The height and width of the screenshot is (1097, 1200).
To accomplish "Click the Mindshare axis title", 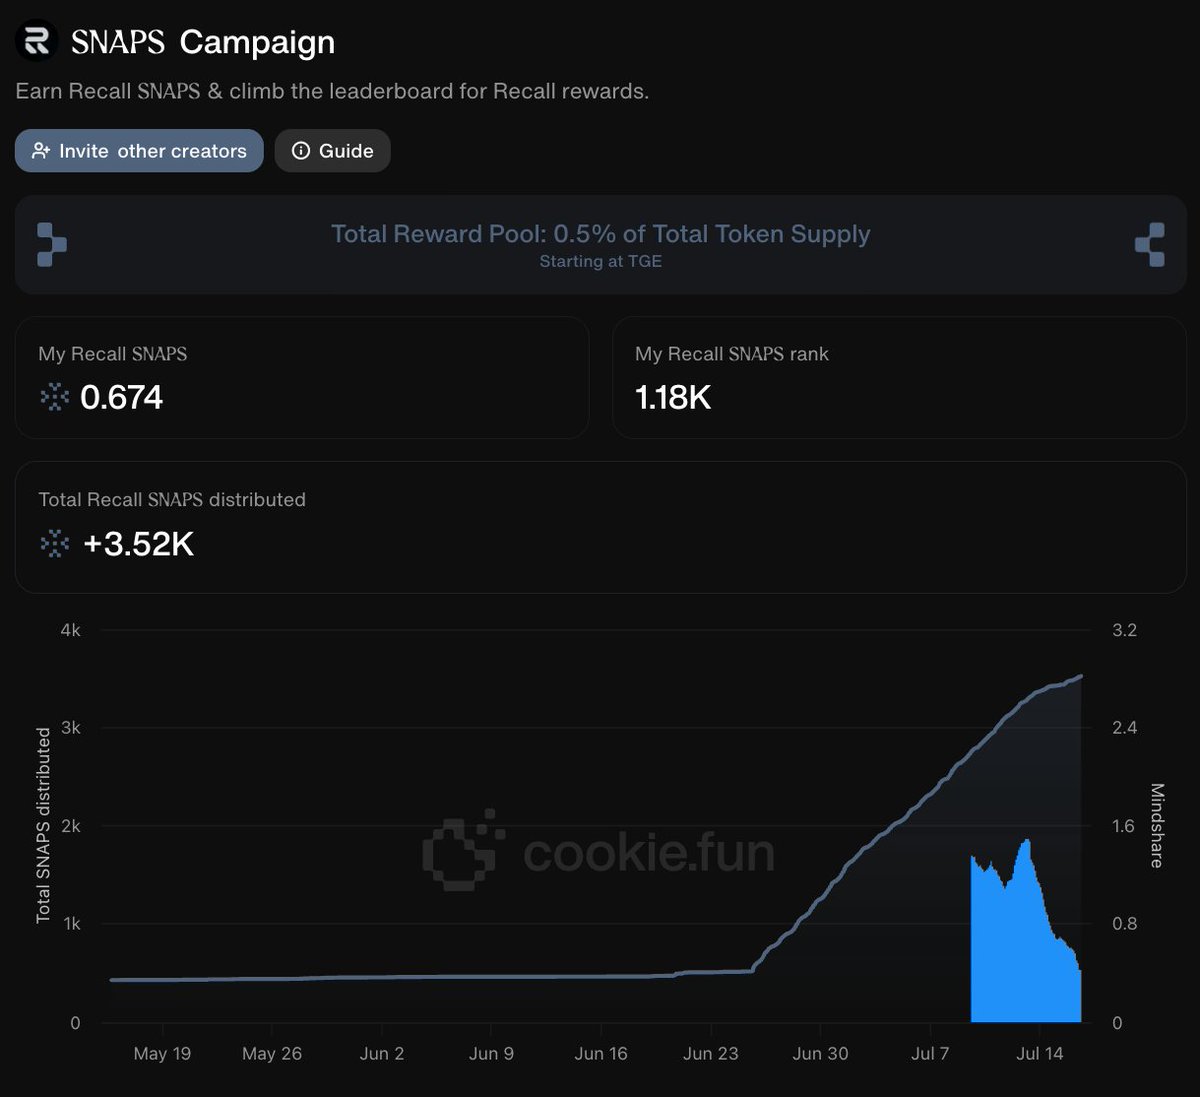I will coord(1157,825).
